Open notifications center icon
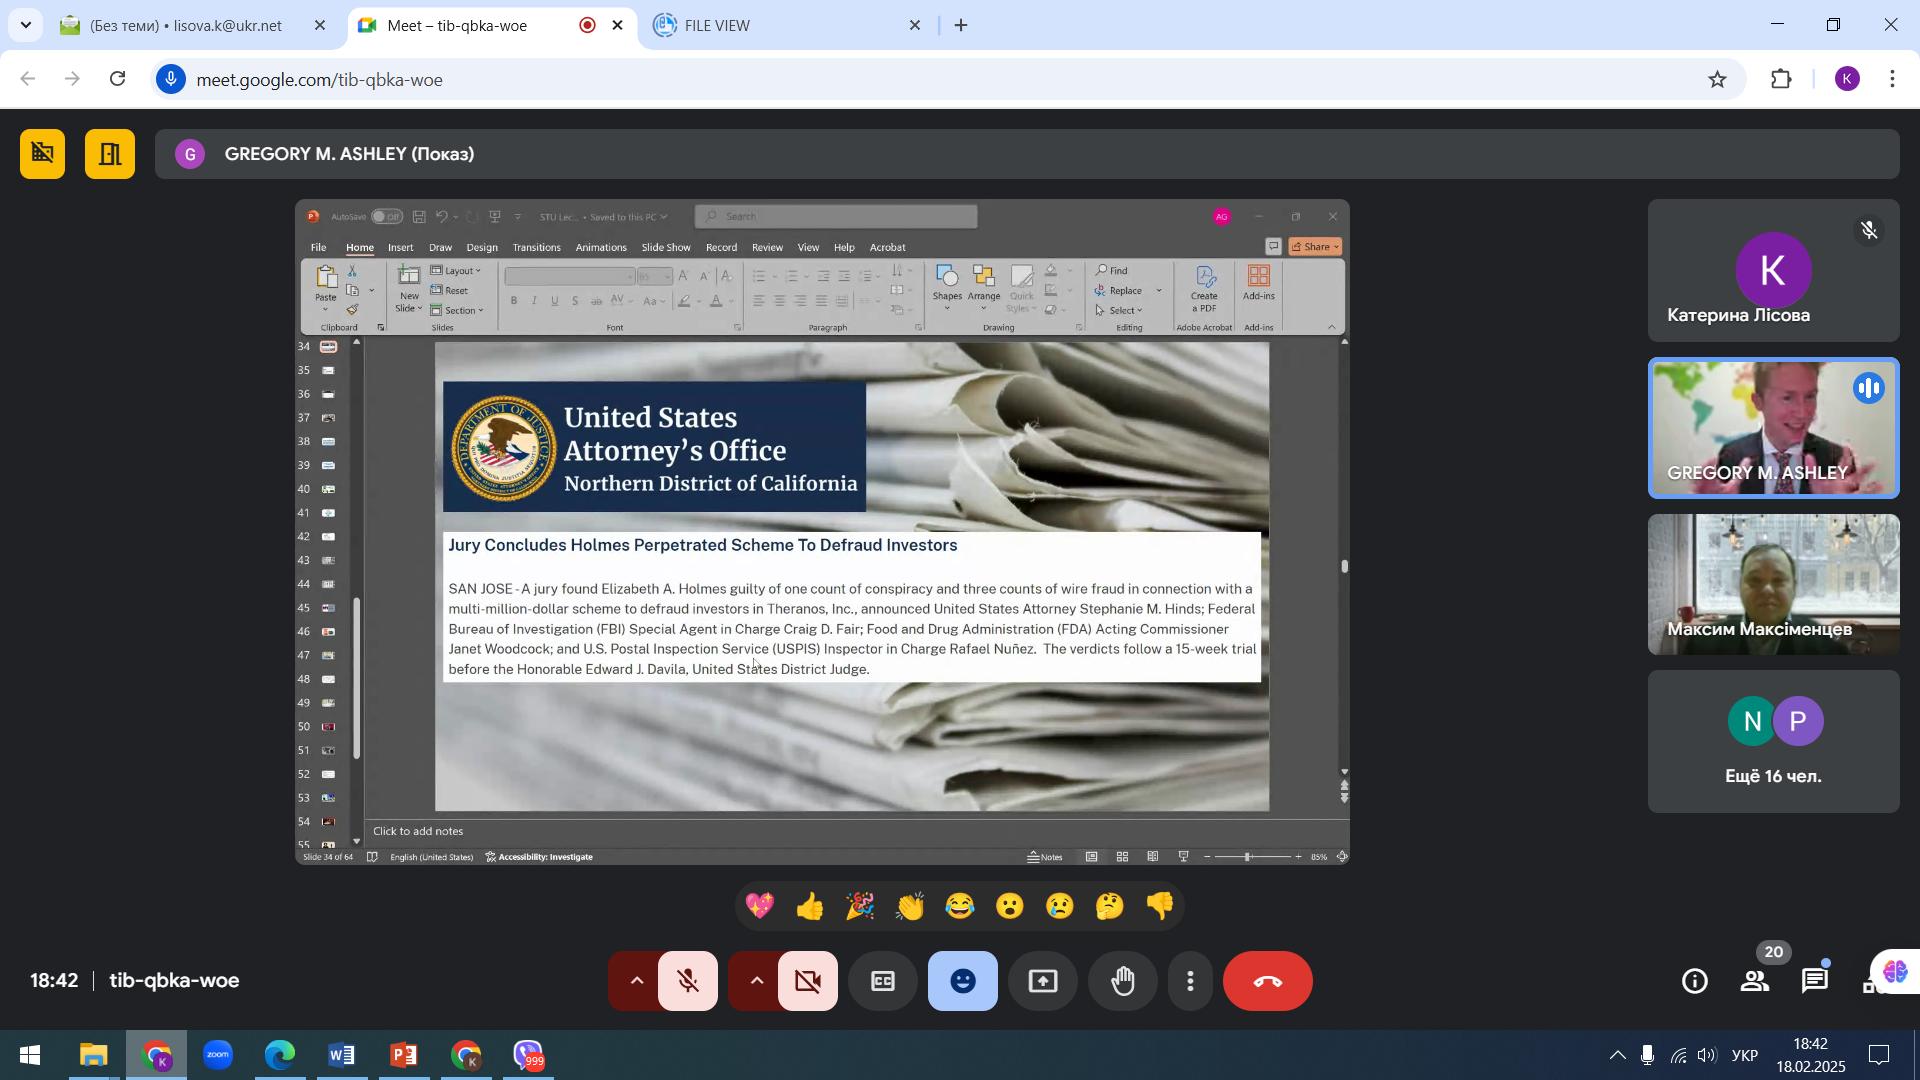Screen dimensions: 1920x1080 click(1880, 1056)
